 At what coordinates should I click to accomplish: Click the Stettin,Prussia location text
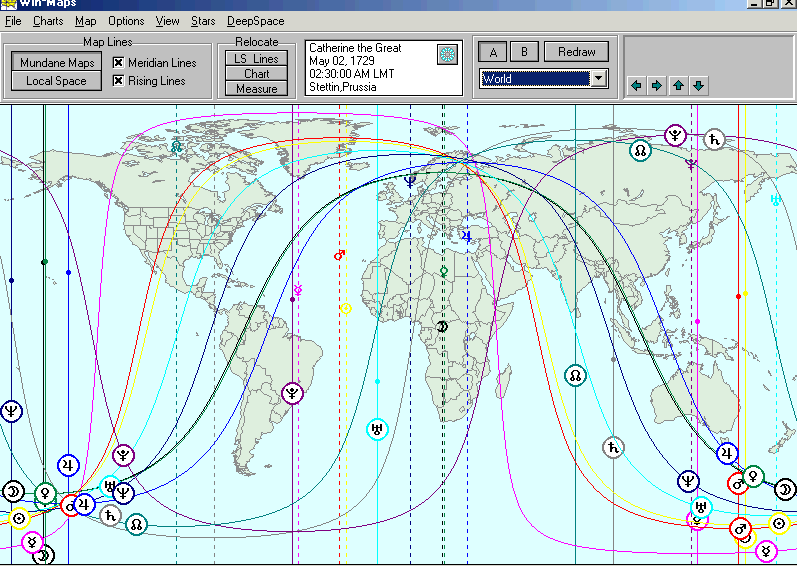coord(343,87)
